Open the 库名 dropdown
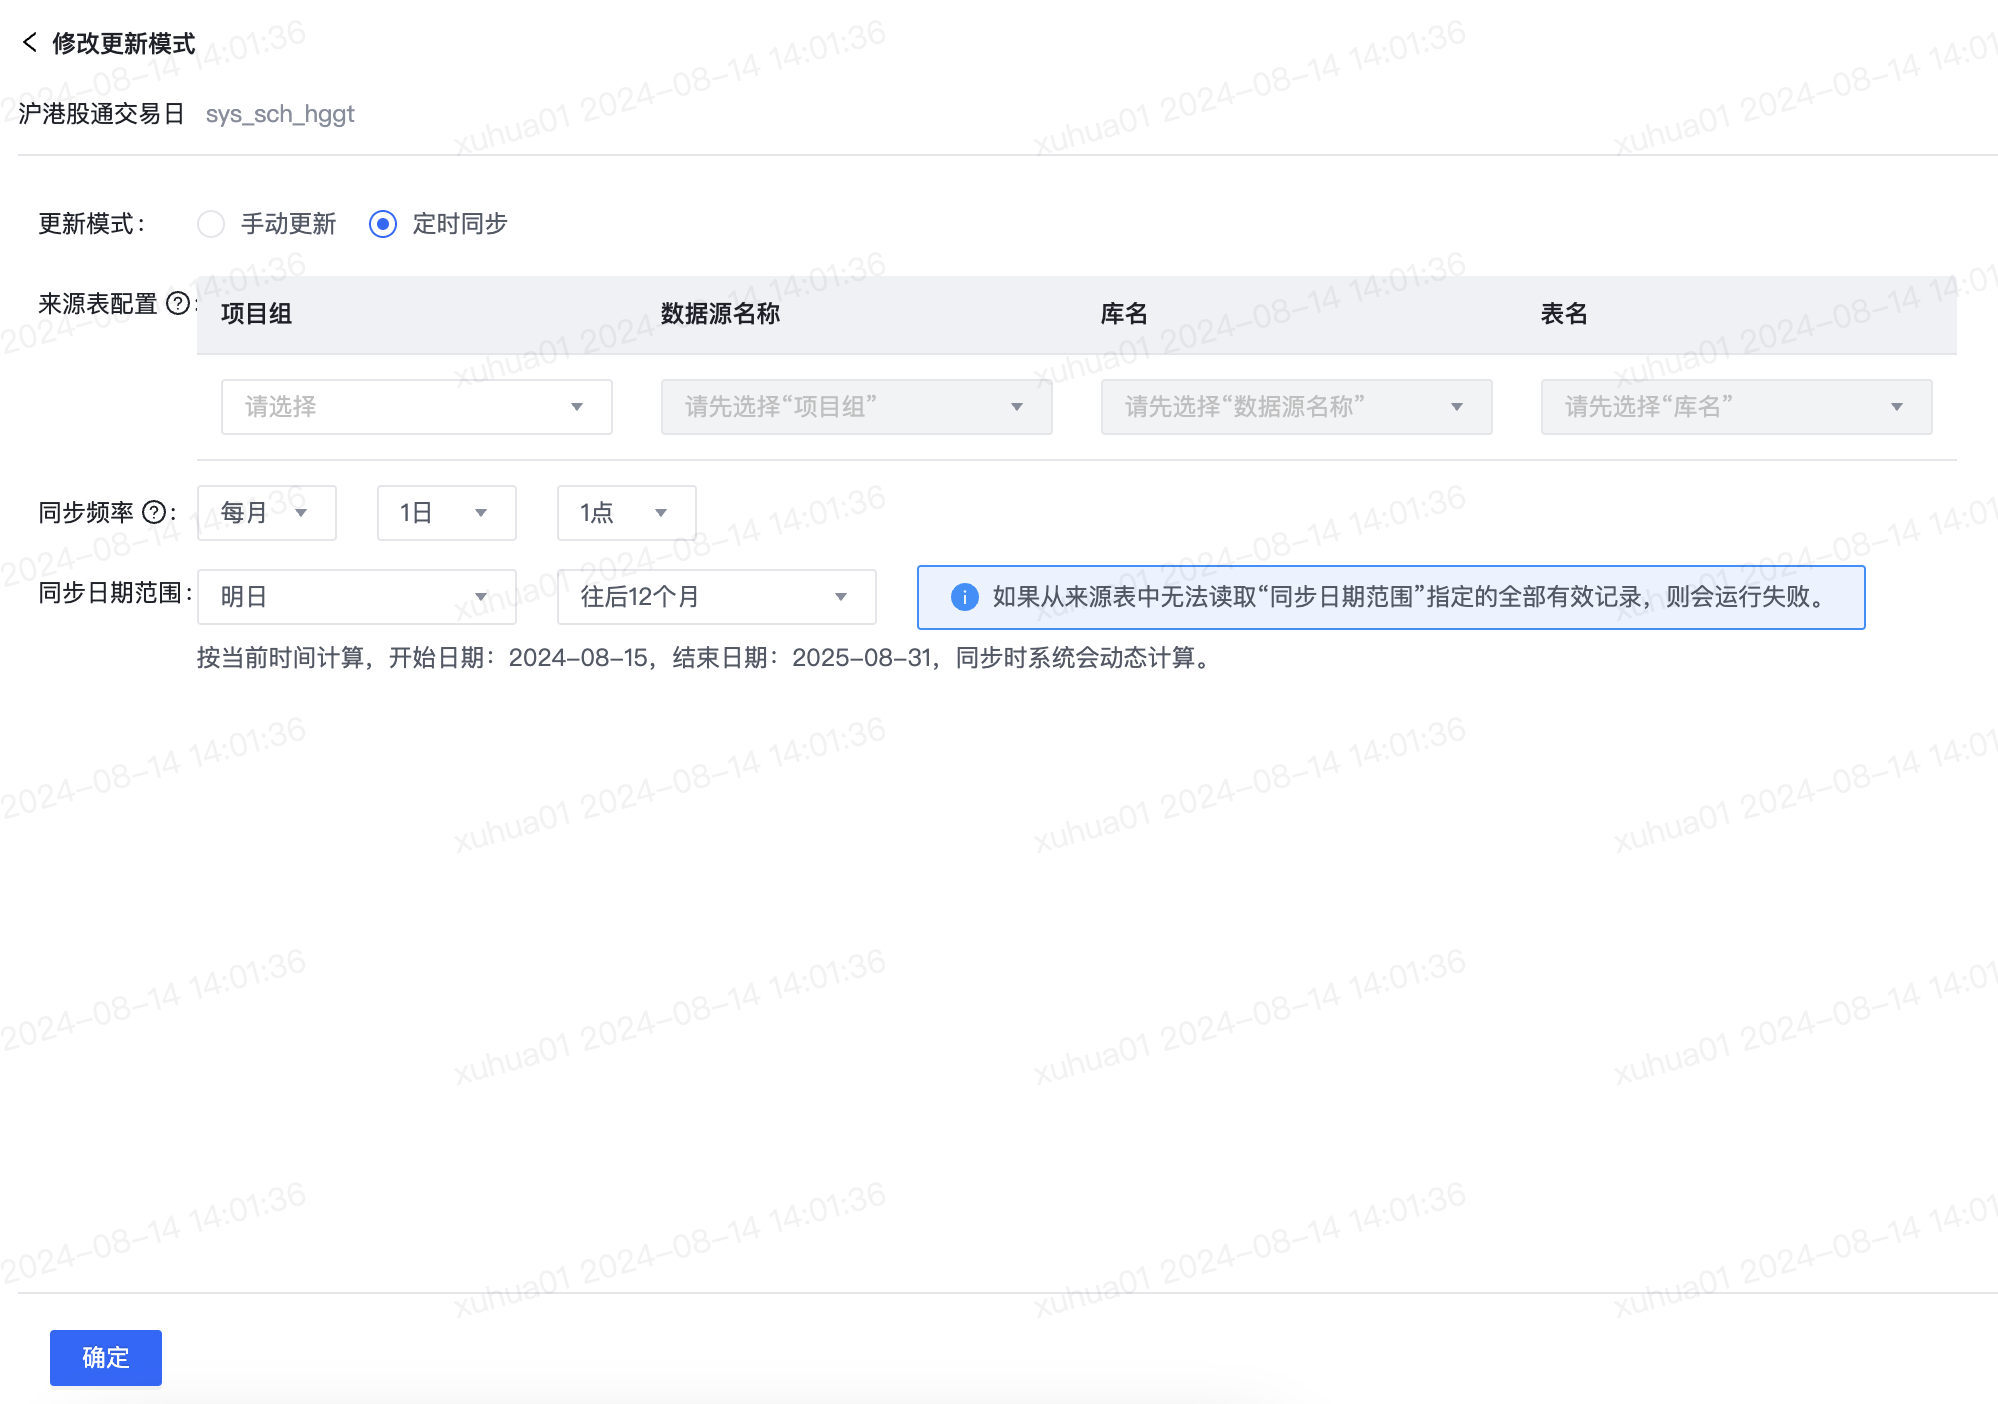 1296,407
